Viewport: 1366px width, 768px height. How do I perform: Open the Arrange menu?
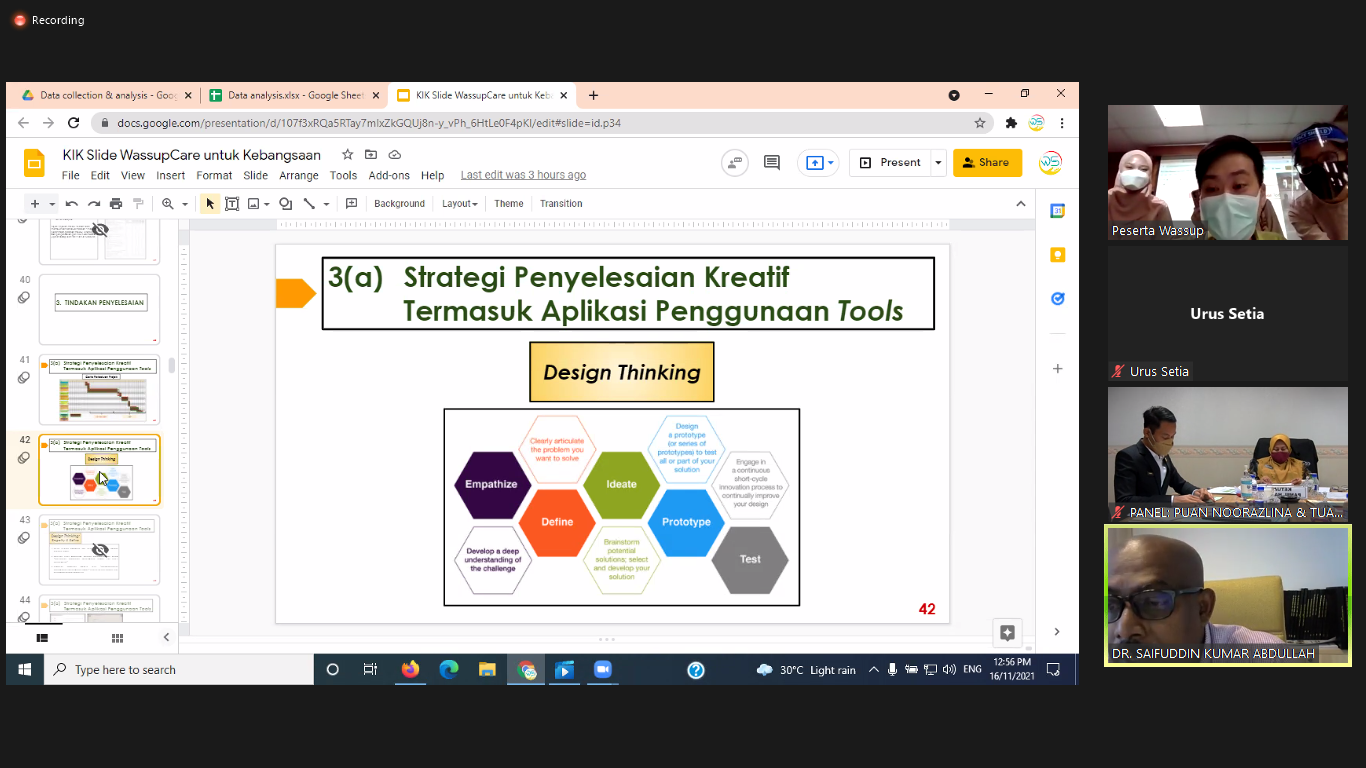point(299,175)
